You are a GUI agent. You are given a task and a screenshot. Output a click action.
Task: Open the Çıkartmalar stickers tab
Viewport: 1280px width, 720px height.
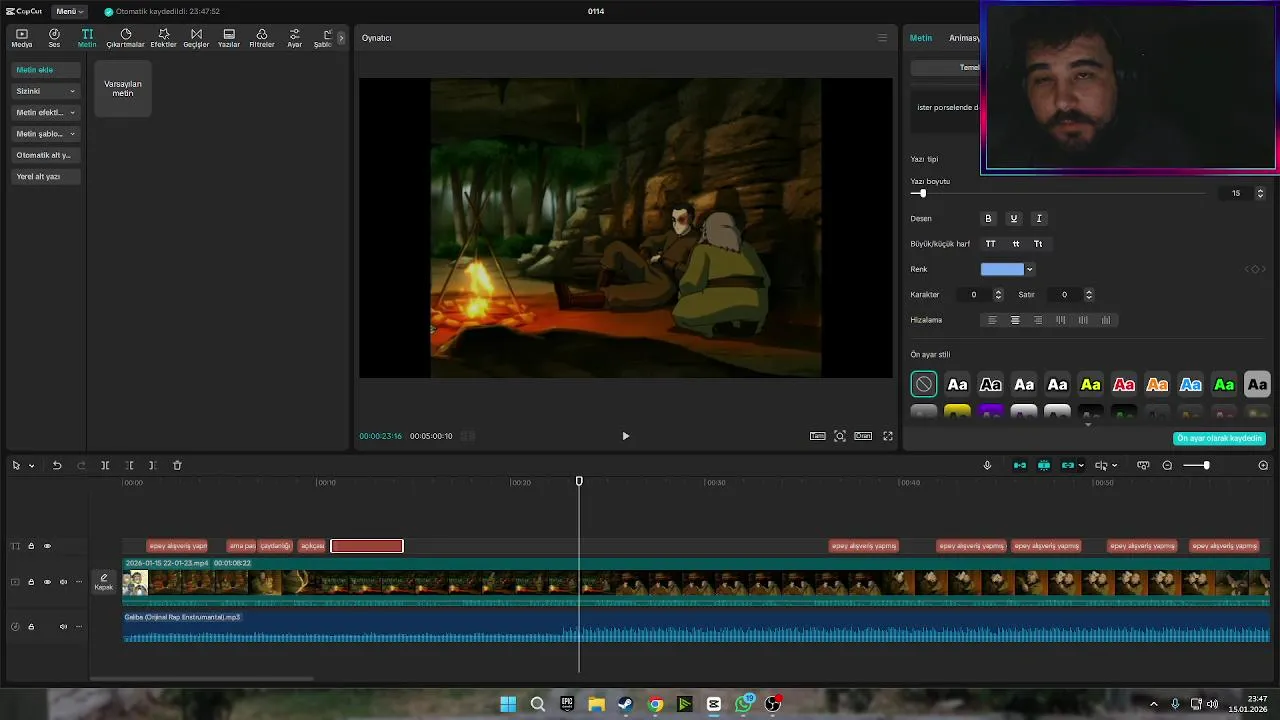click(x=126, y=38)
